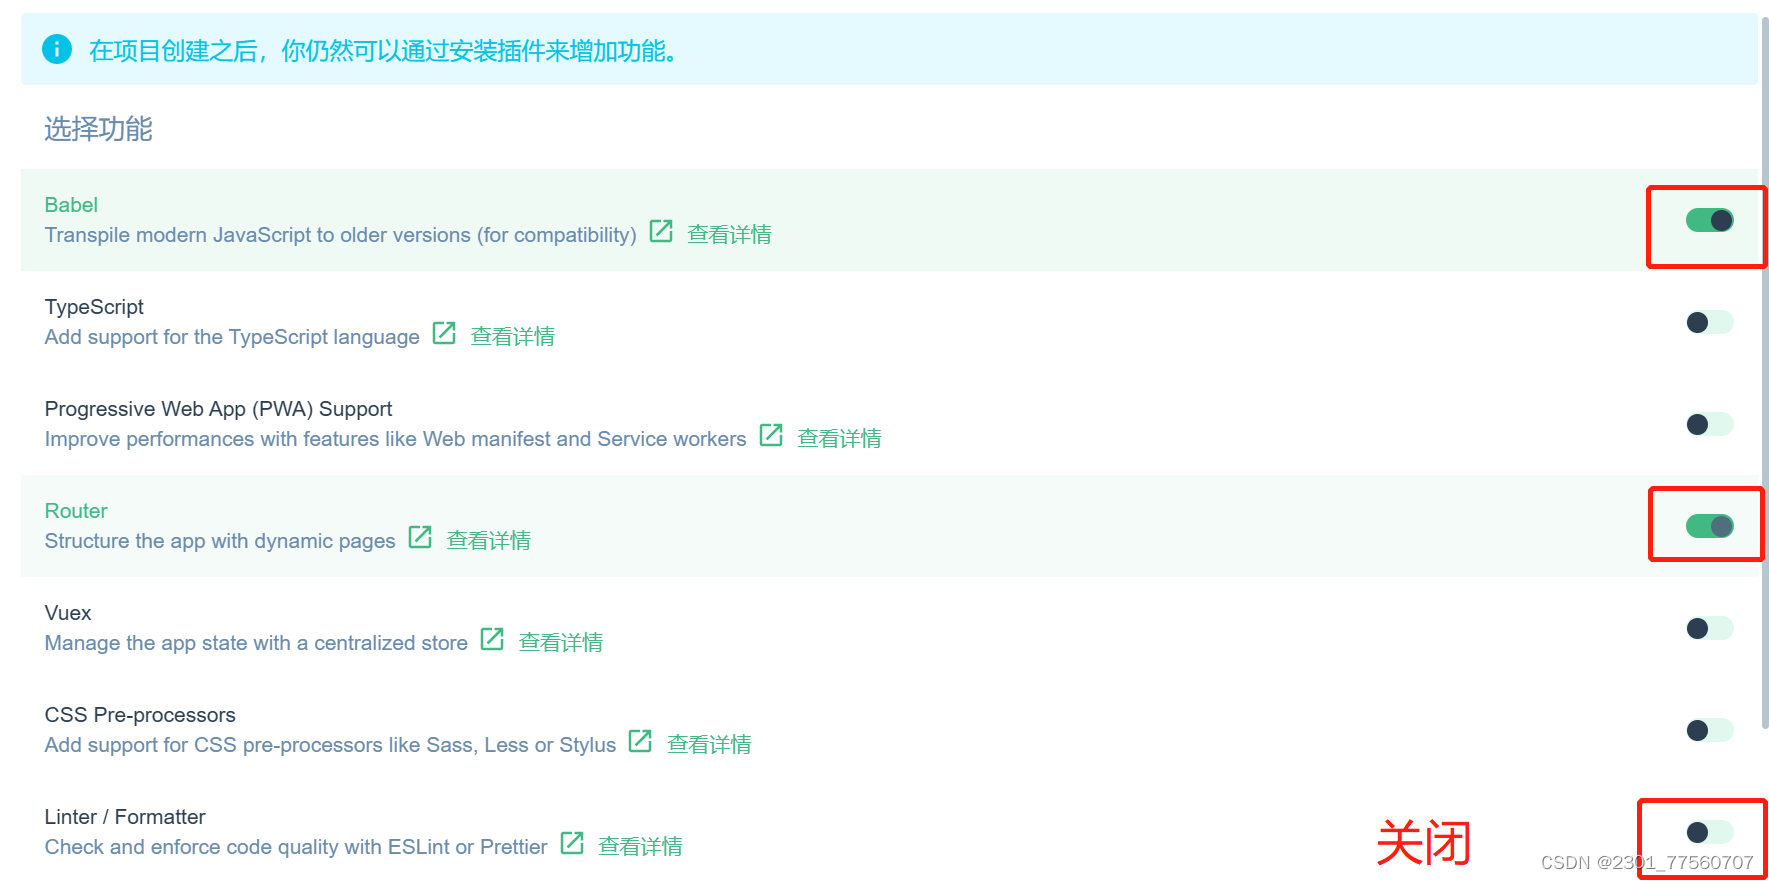Disable the Babel feature toggle
Viewport: 1769px width, 881px height.
coord(1709,220)
